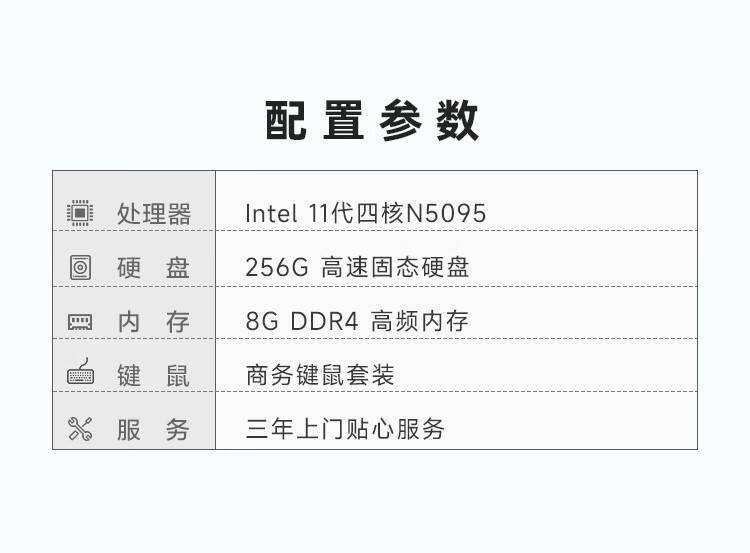750x553 pixels.
Task: Select the 服务 row label
Action: point(153,430)
